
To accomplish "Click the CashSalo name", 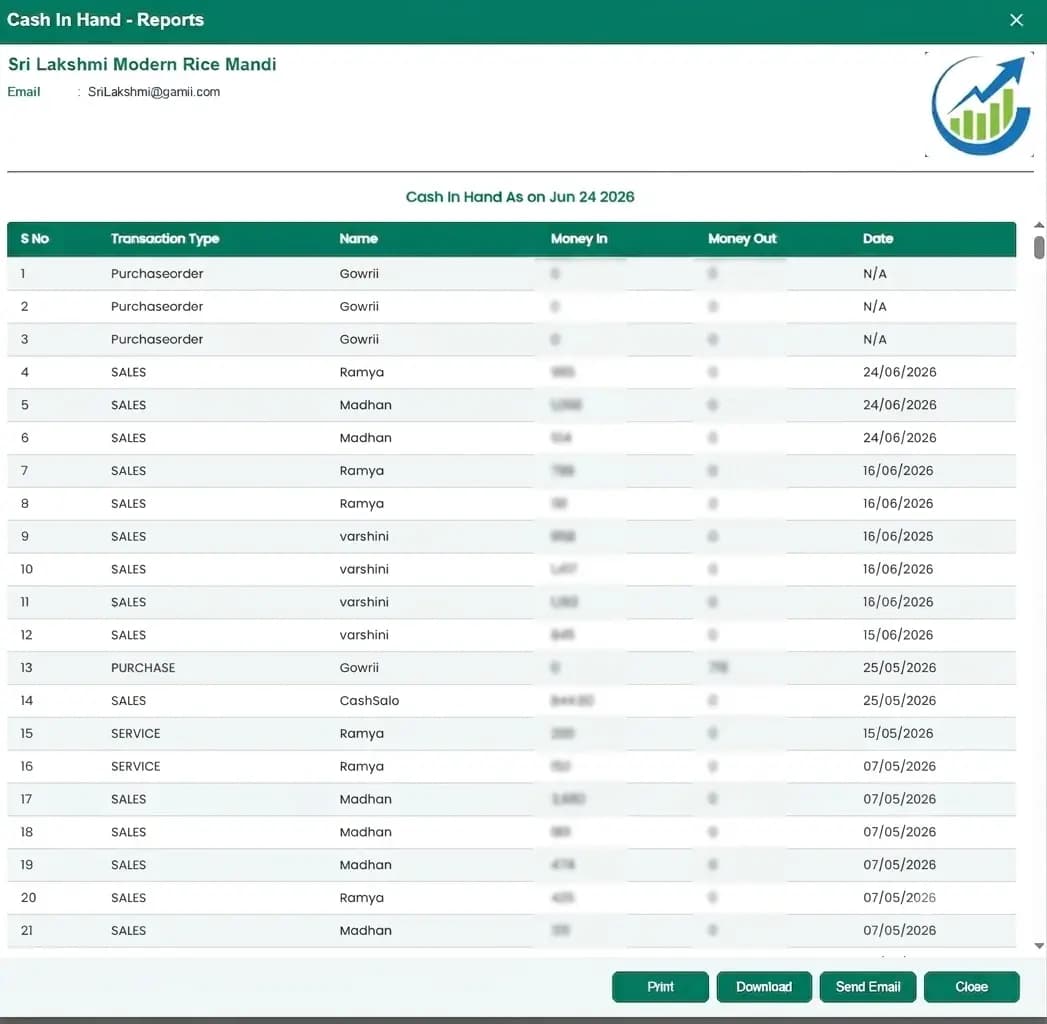I will pyautogui.click(x=369, y=700).
